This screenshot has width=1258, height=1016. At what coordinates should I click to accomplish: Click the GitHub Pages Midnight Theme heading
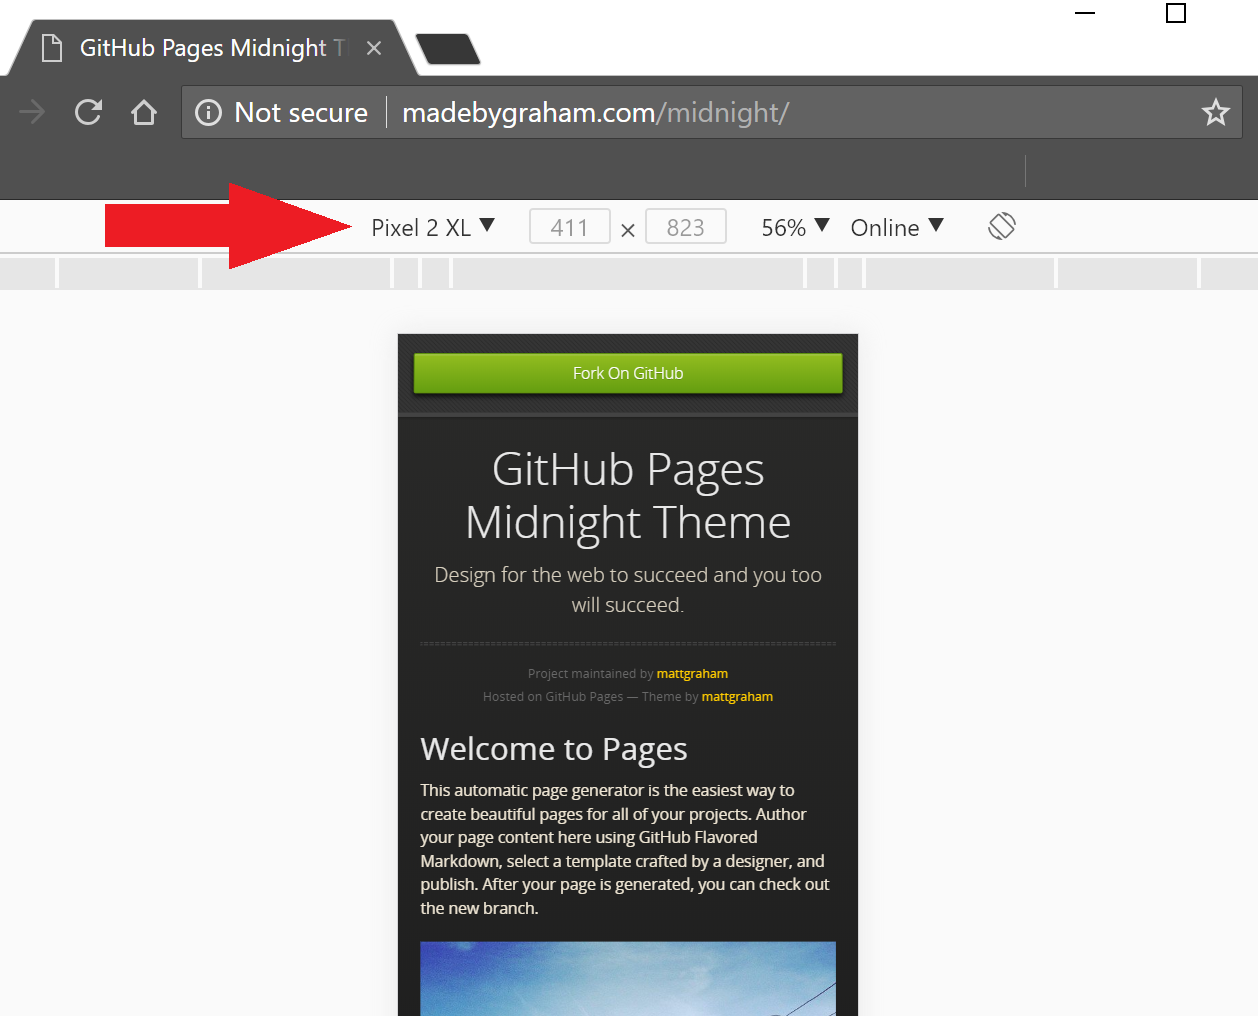628,496
